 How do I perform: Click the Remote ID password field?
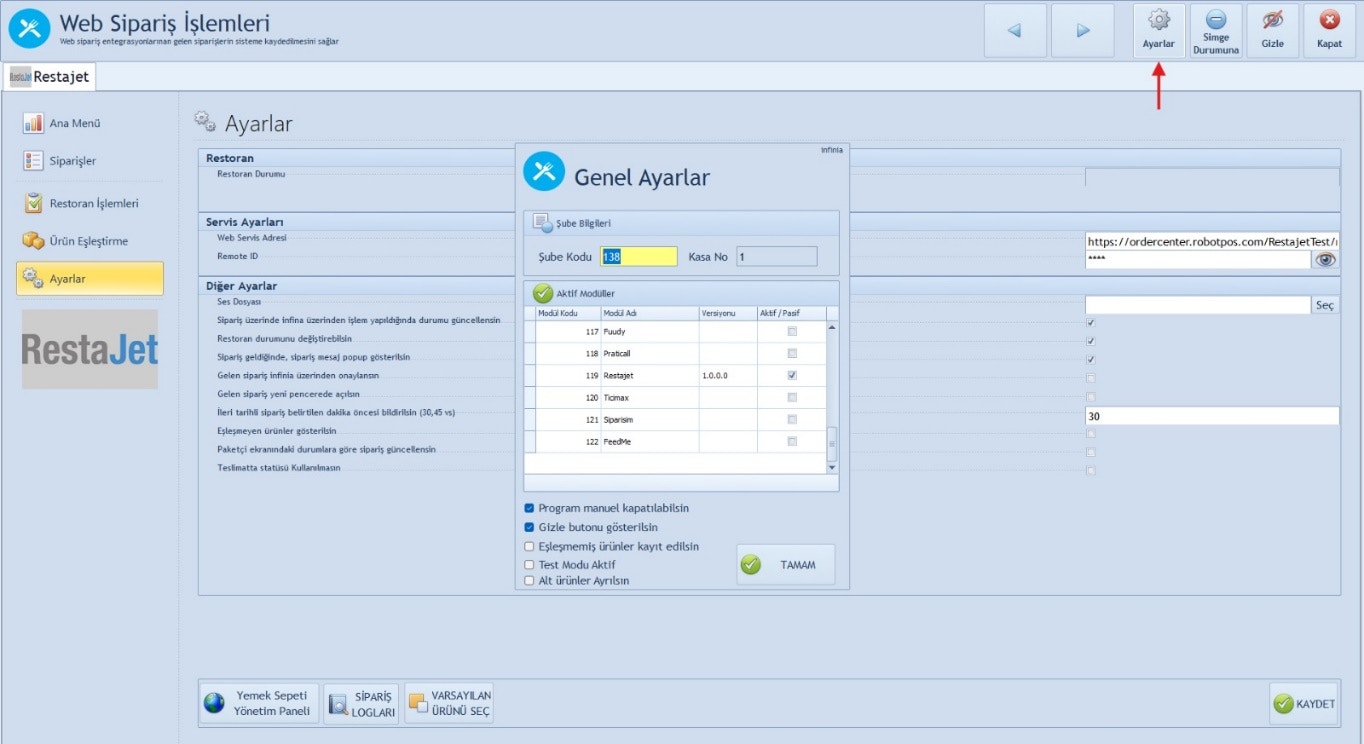tap(1198, 259)
